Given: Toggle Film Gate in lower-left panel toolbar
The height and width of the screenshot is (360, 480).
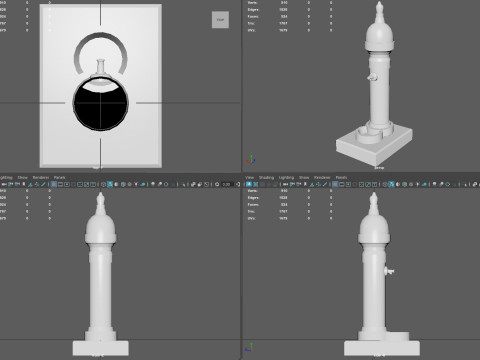Looking at the screenshot, I should click(60, 184).
